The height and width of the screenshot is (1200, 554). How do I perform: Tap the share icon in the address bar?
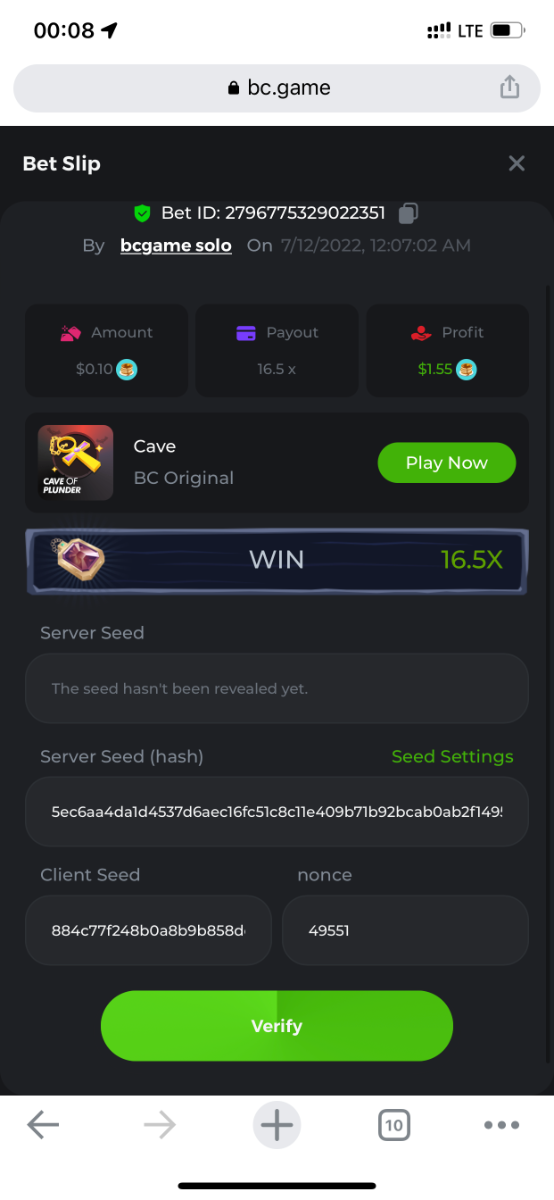click(510, 87)
